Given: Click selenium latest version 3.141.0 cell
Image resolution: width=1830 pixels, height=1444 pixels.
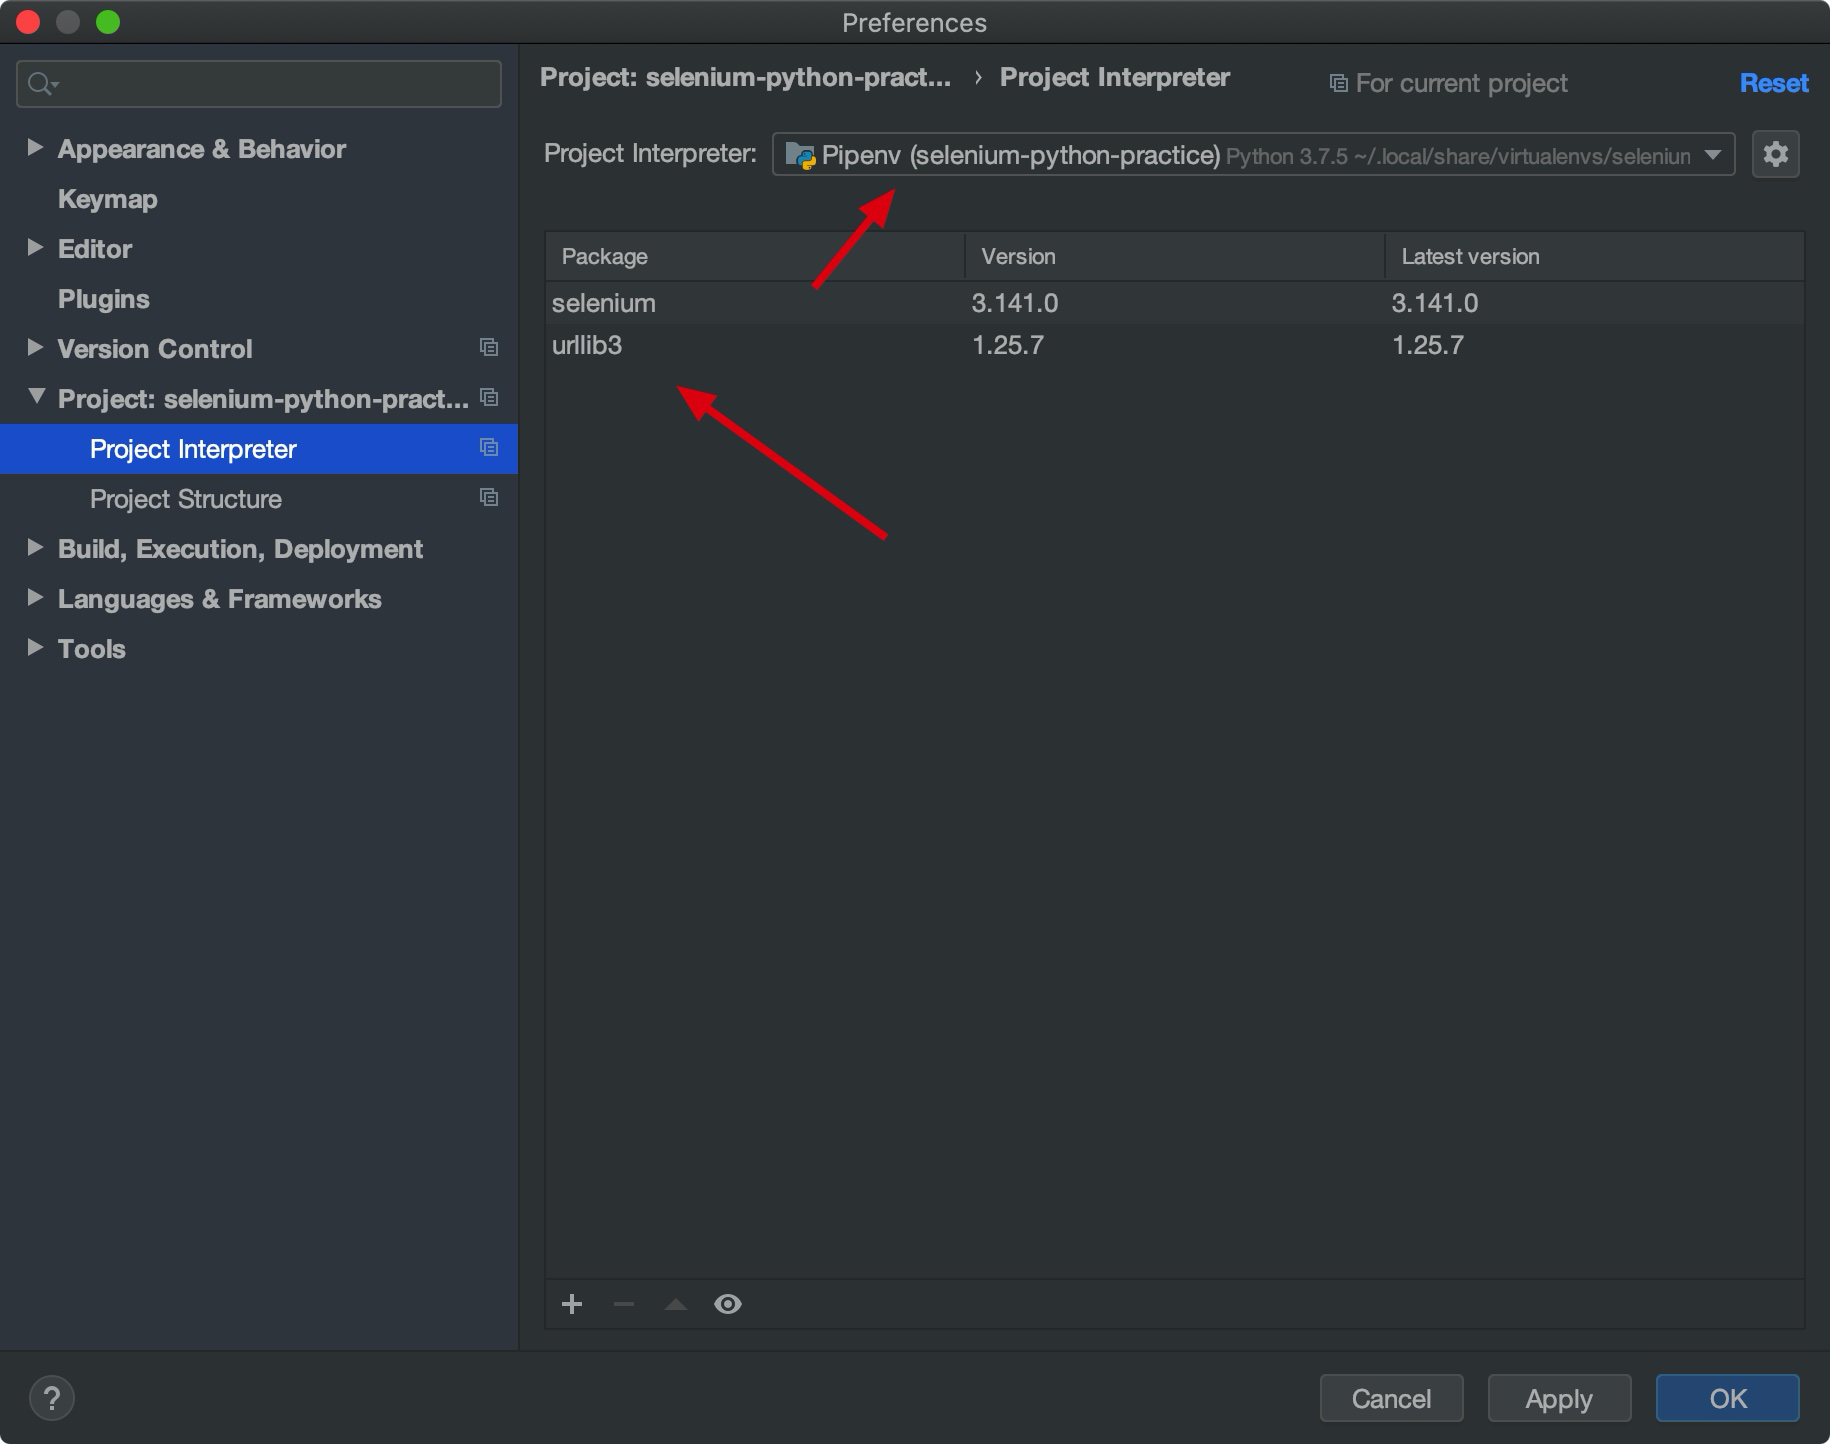Looking at the screenshot, I should [1434, 303].
